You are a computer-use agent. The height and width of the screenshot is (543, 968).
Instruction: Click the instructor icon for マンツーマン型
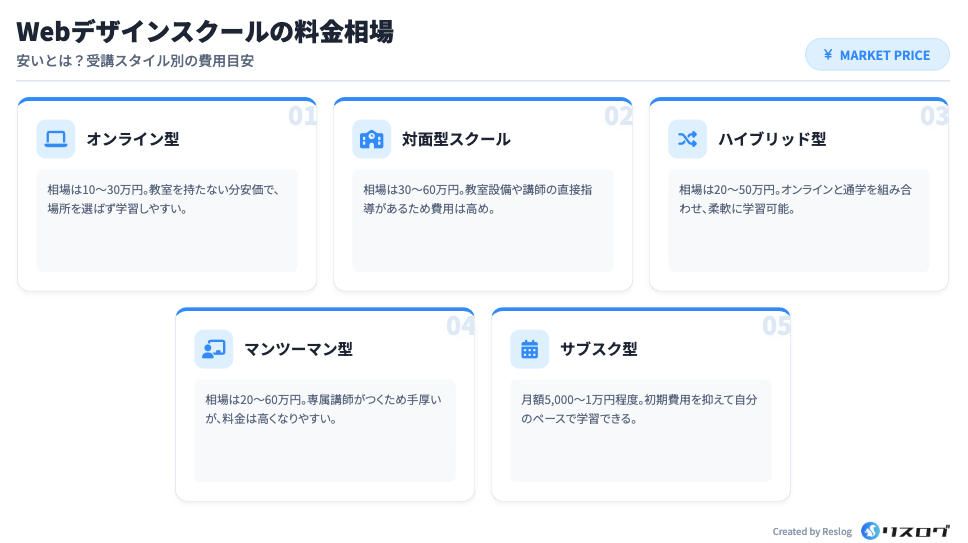pyautogui.click(x=214, y=349)
